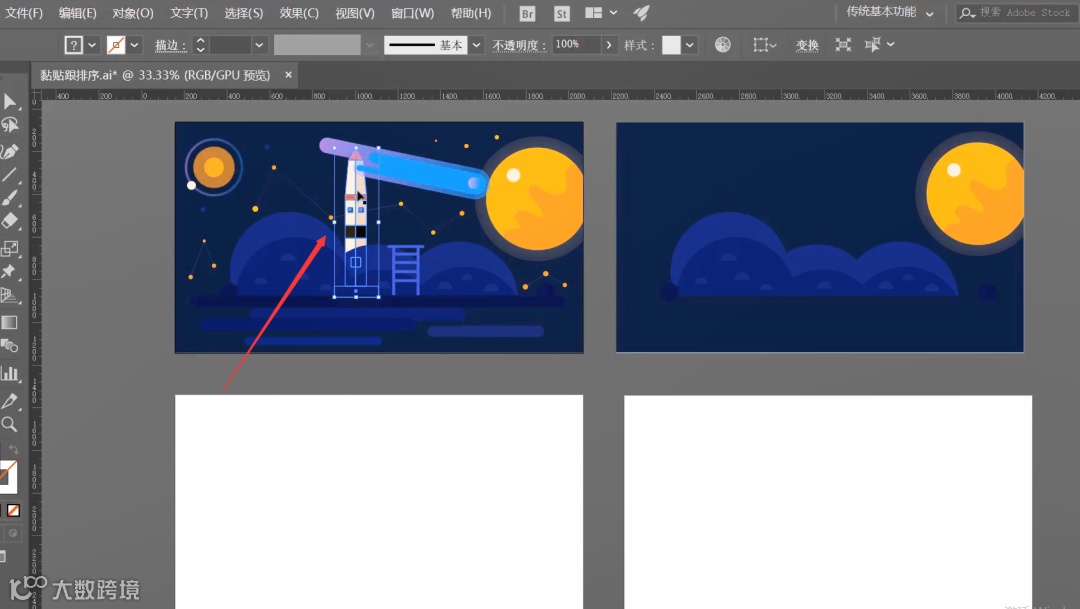The width and height of the screenshot is (1080, 609).
Task: Select the Pen tool
Action: pos(10,151)
